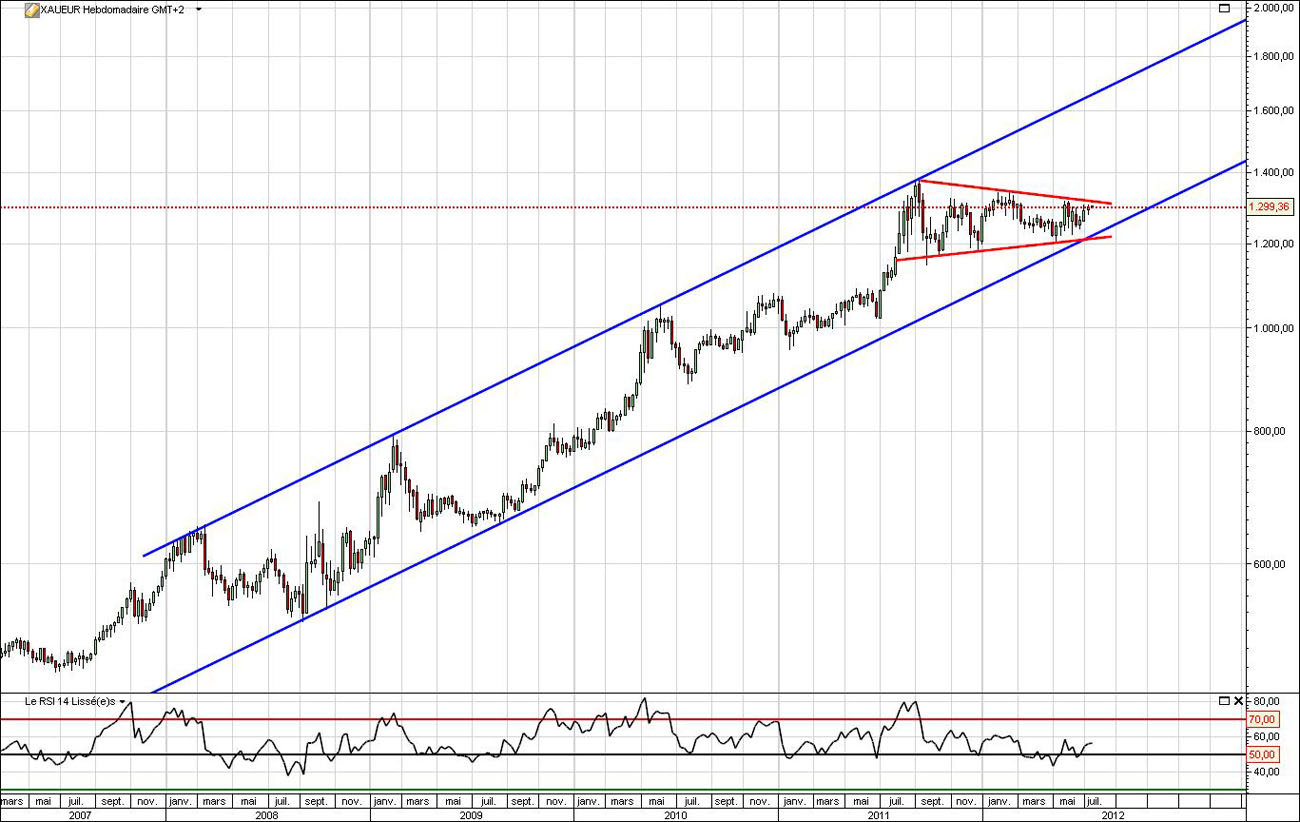Select the lower blue channel trendline

[x=600, y=473]
